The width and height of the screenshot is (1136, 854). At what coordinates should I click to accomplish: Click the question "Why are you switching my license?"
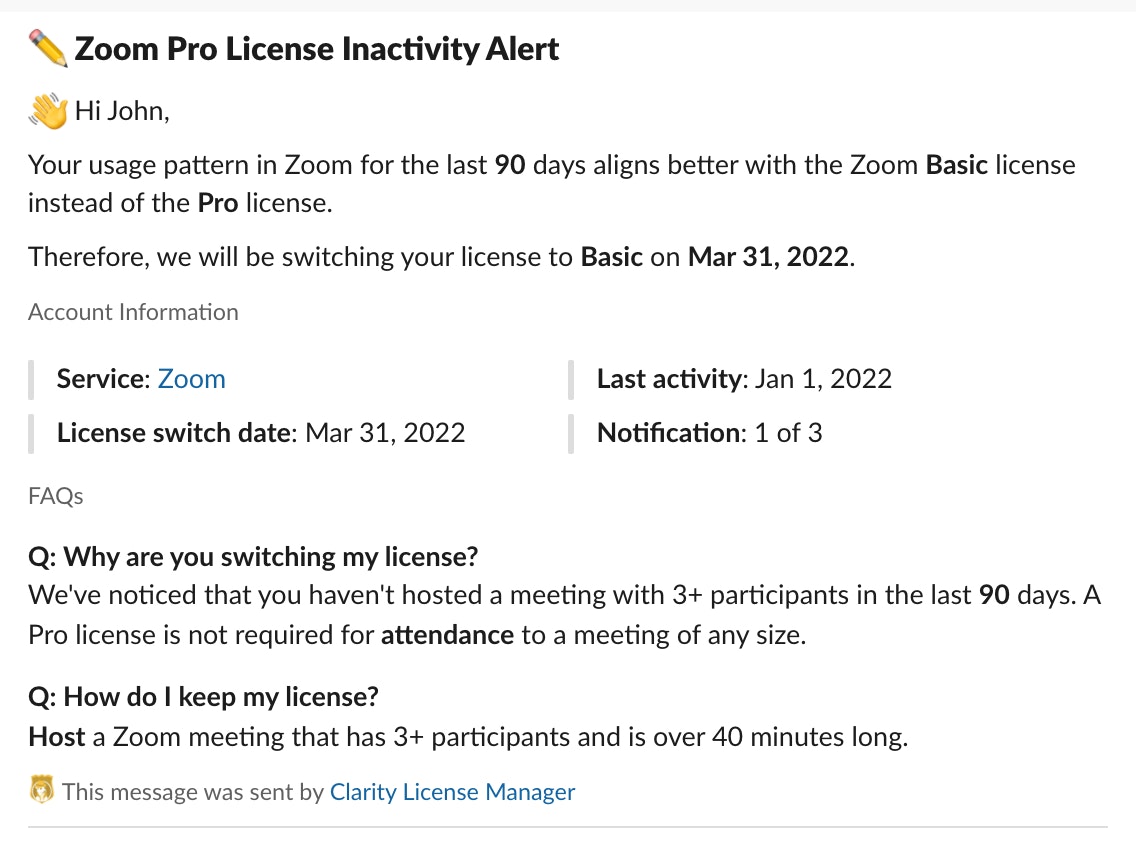tap(254, 557)
